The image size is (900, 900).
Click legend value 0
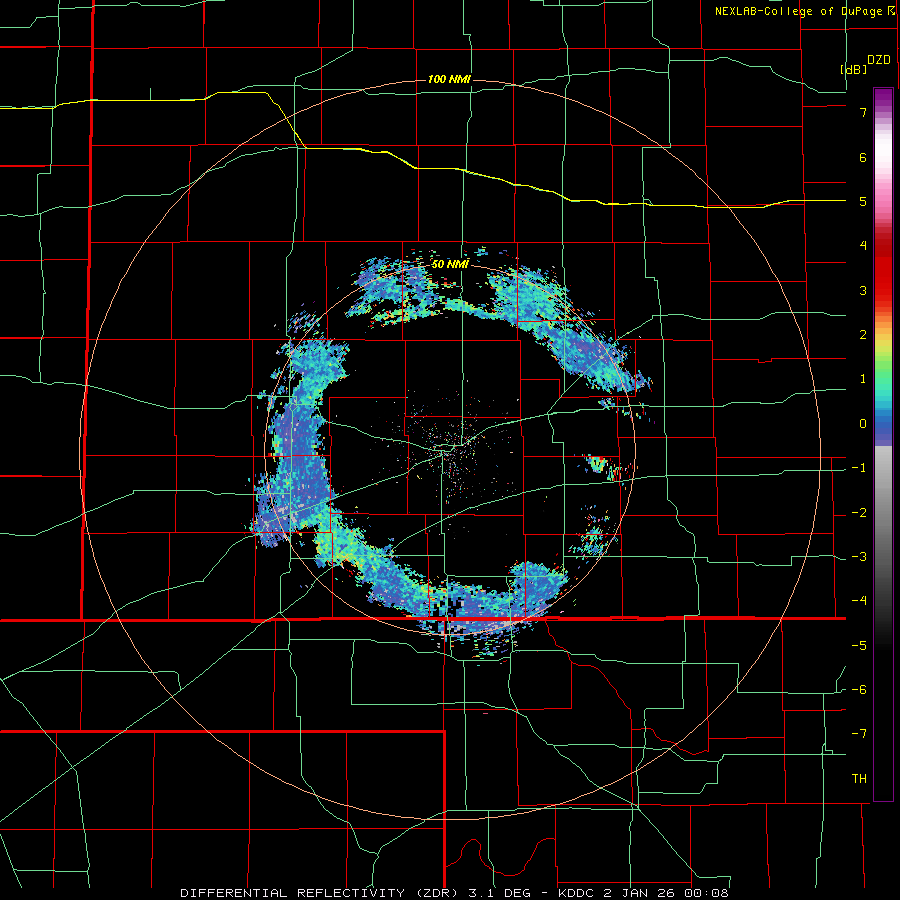coord(863,424)
